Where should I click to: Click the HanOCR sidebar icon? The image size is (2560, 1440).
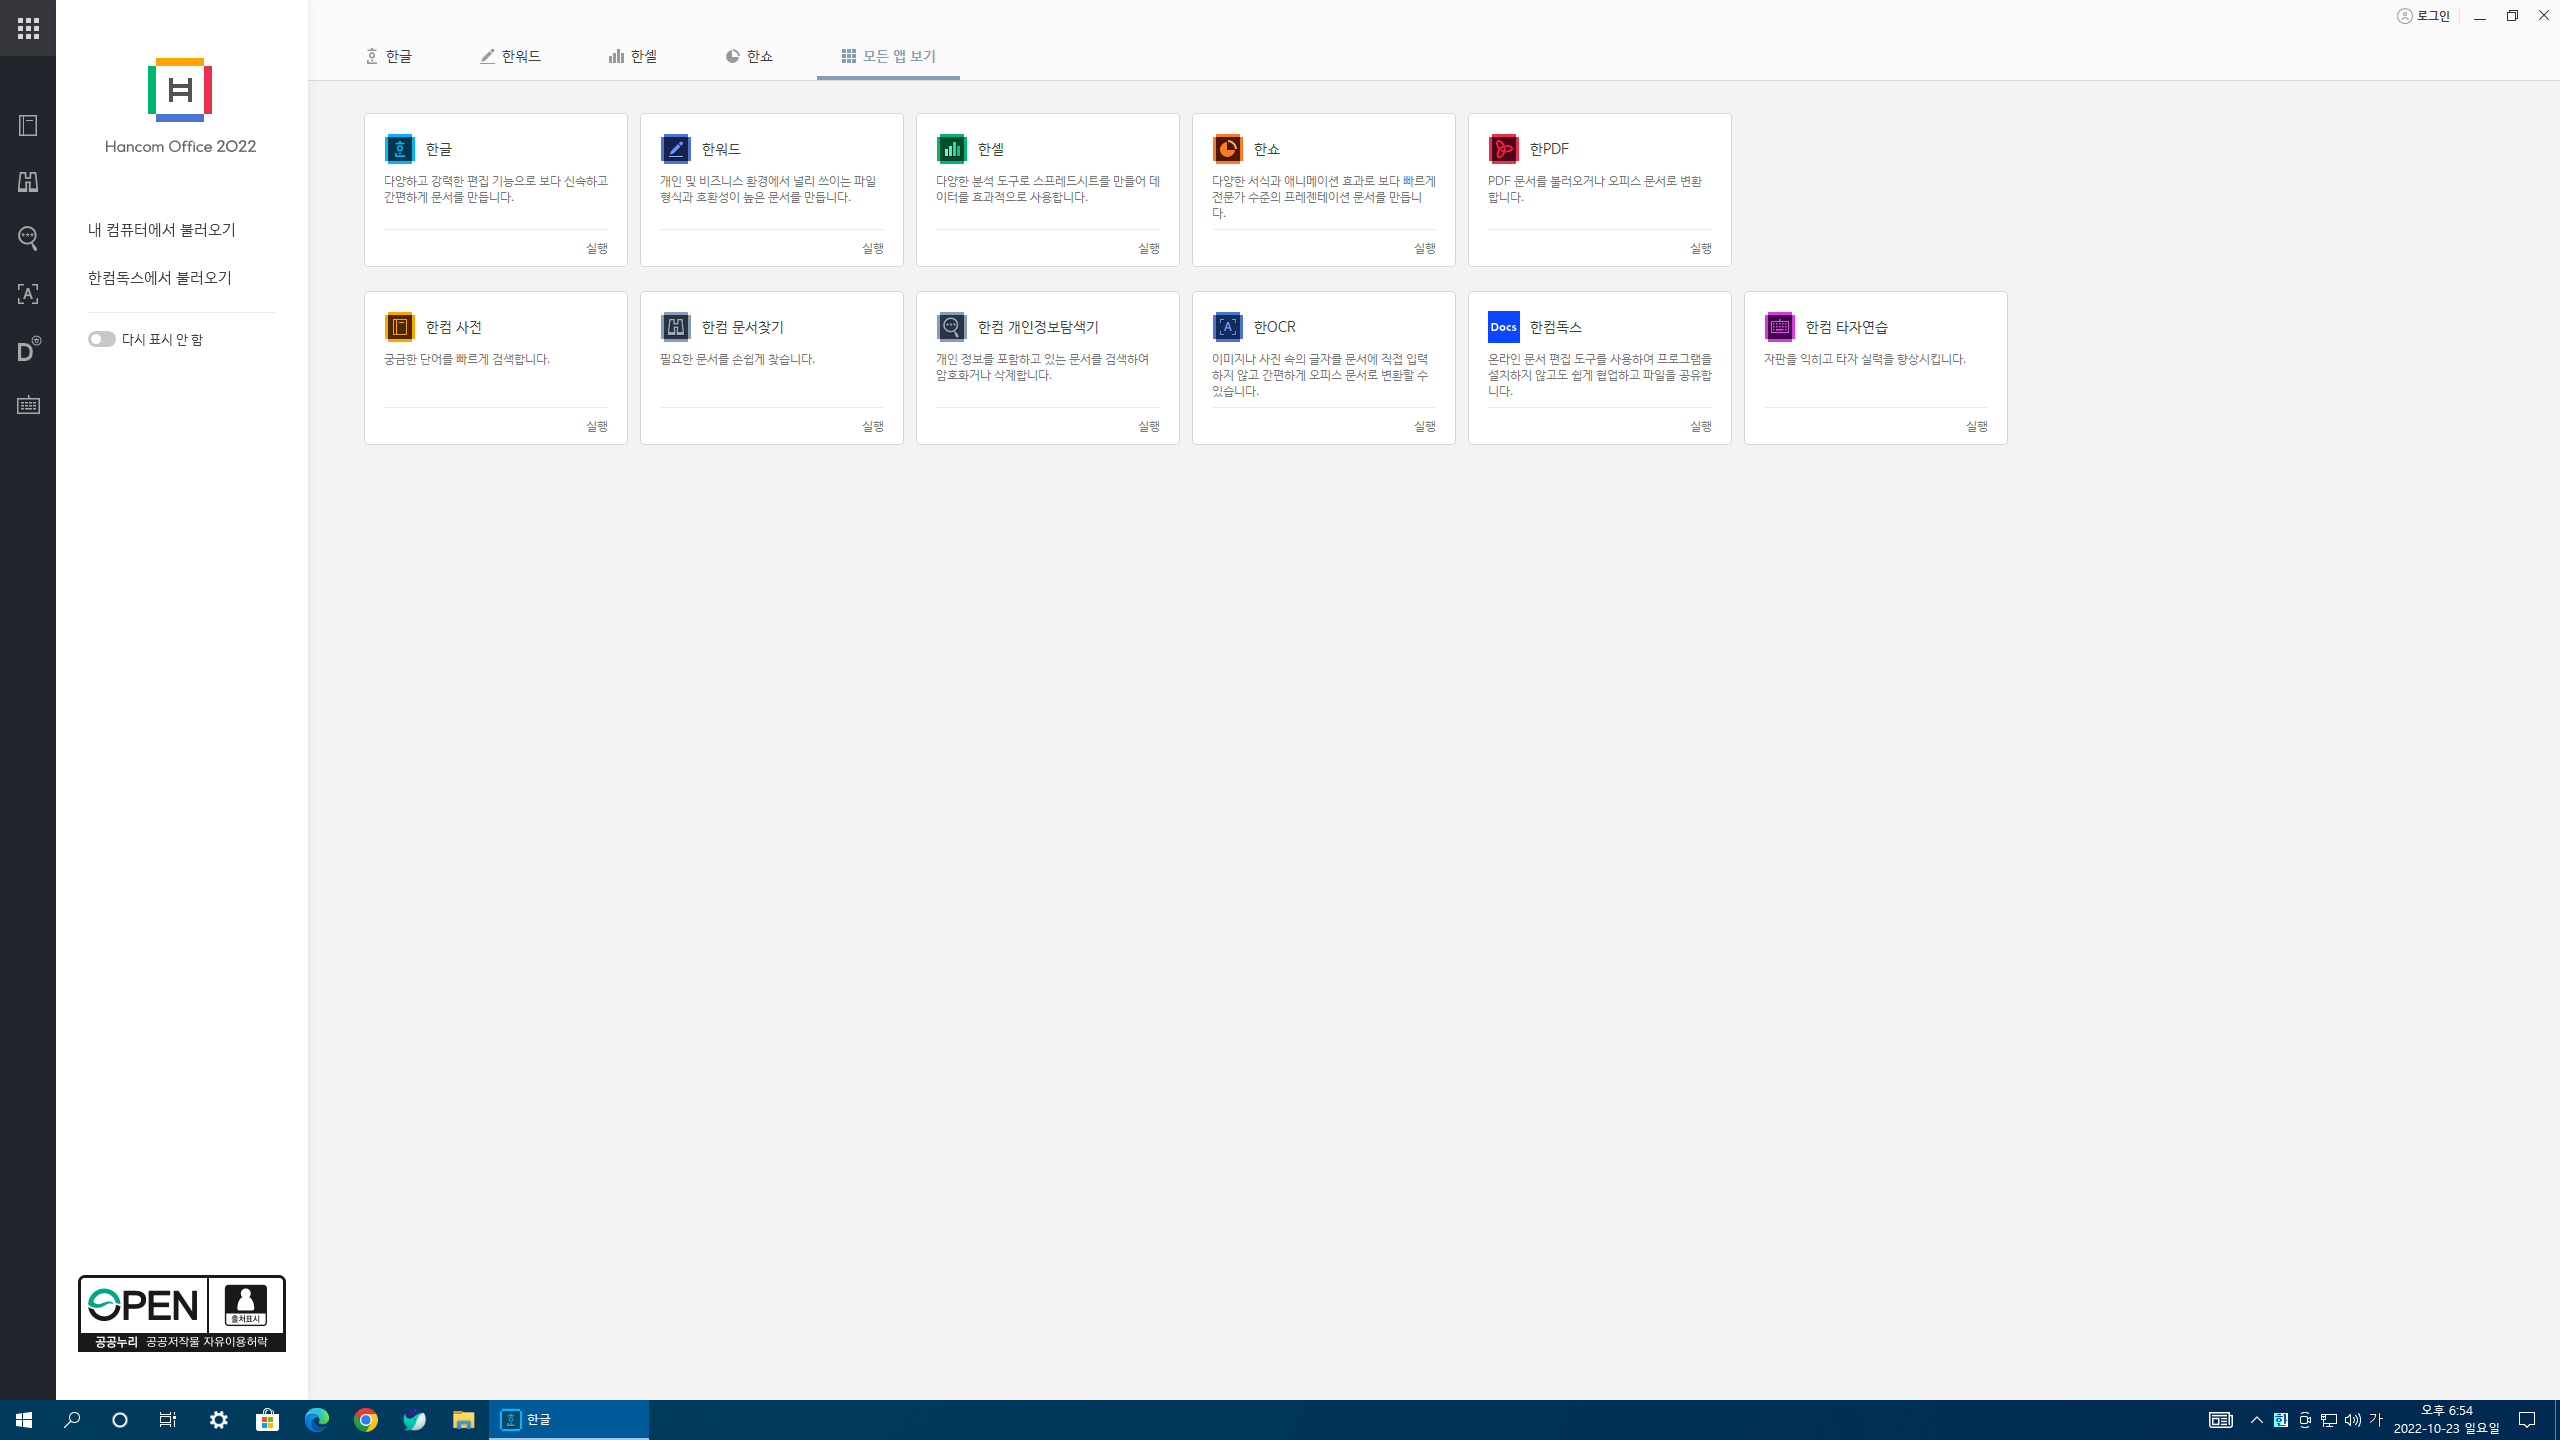coord(28,294)
